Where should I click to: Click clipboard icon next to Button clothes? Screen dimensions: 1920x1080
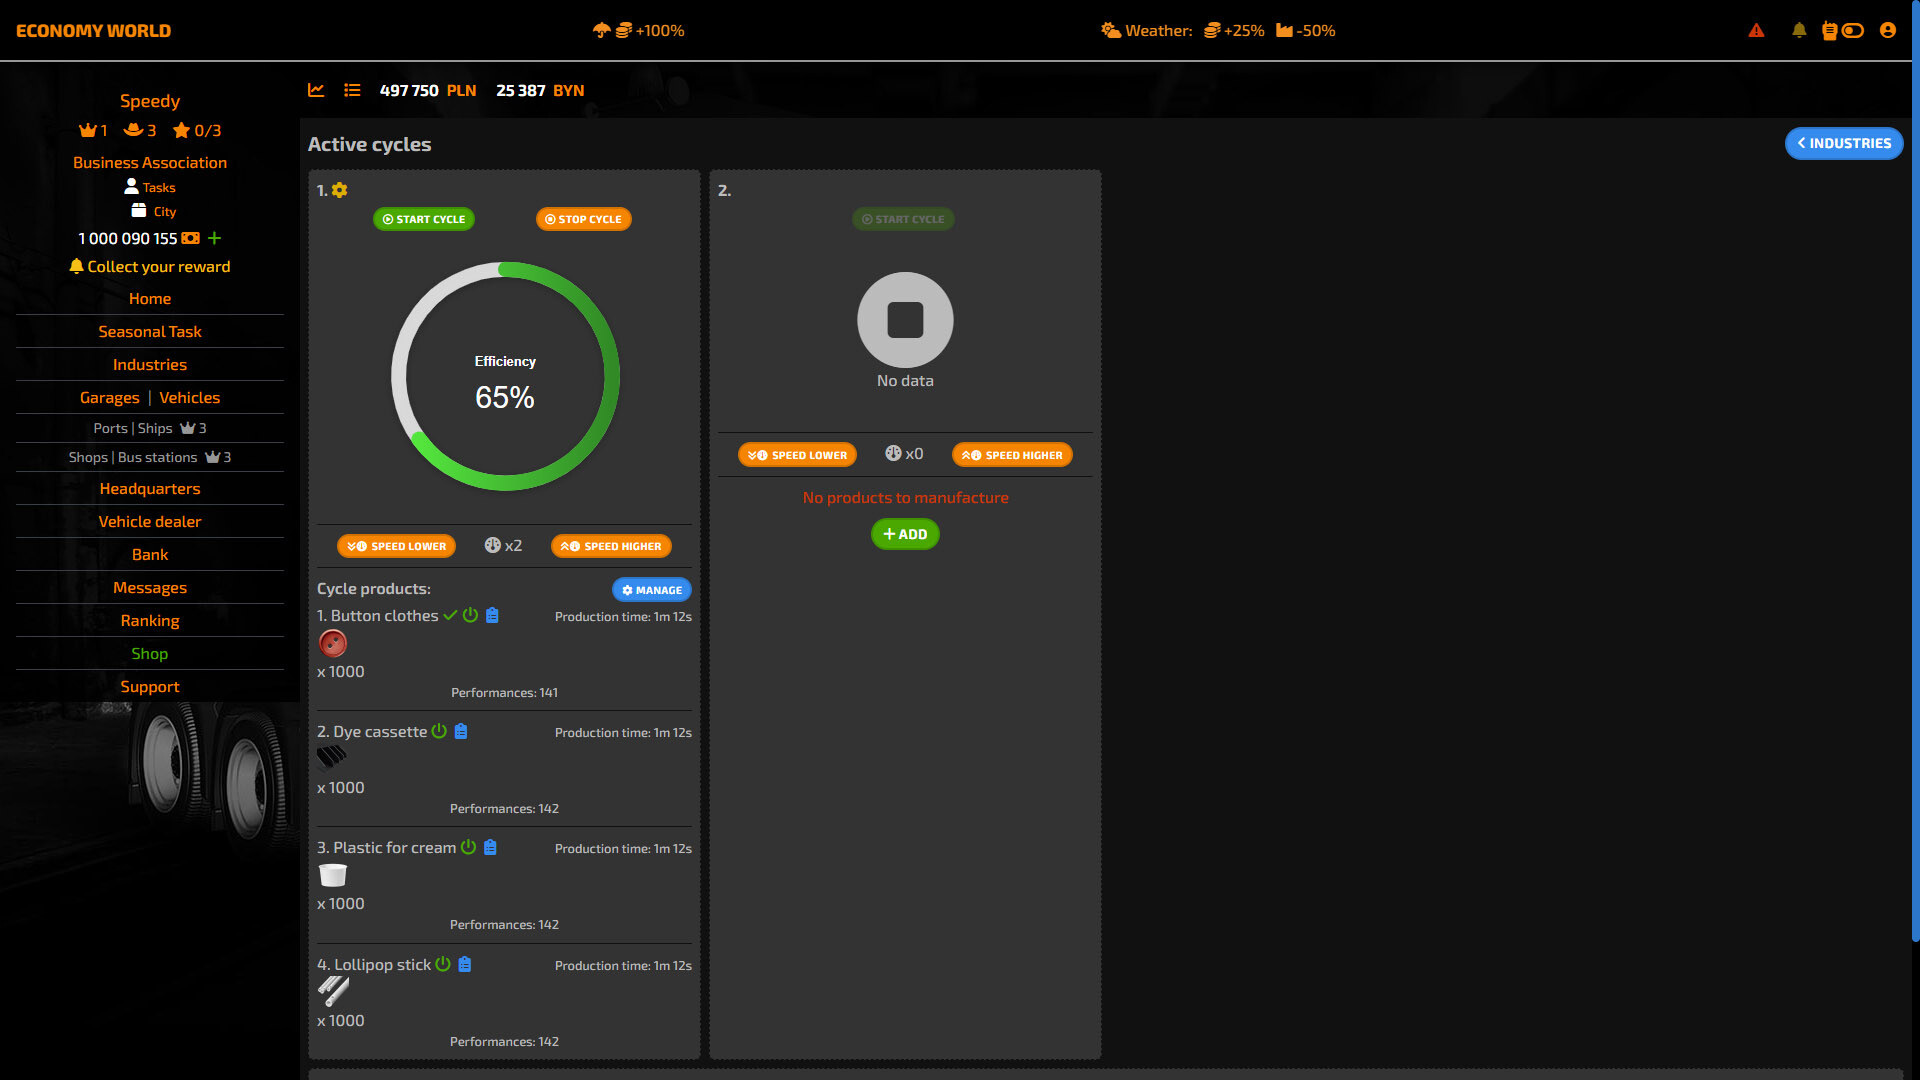[x=492, y=616]
